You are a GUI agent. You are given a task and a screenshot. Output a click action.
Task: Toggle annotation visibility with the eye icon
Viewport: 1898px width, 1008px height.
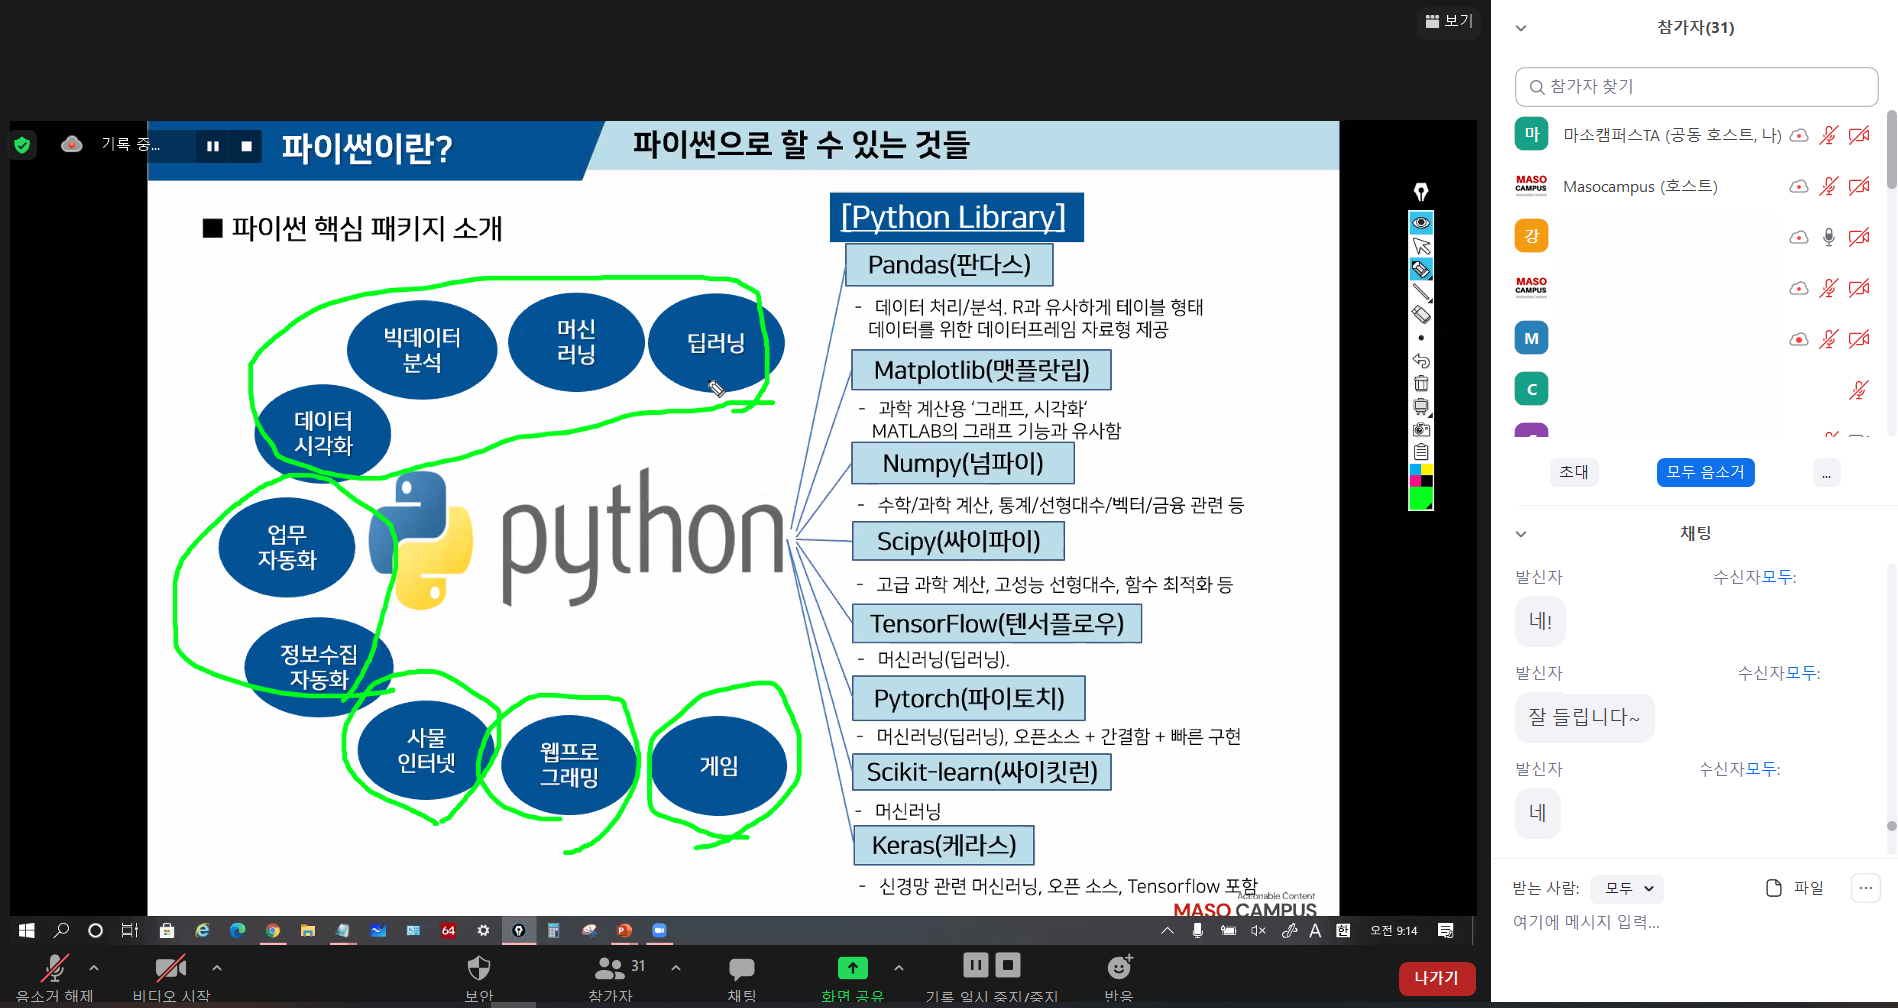[x=1421, y=222]
